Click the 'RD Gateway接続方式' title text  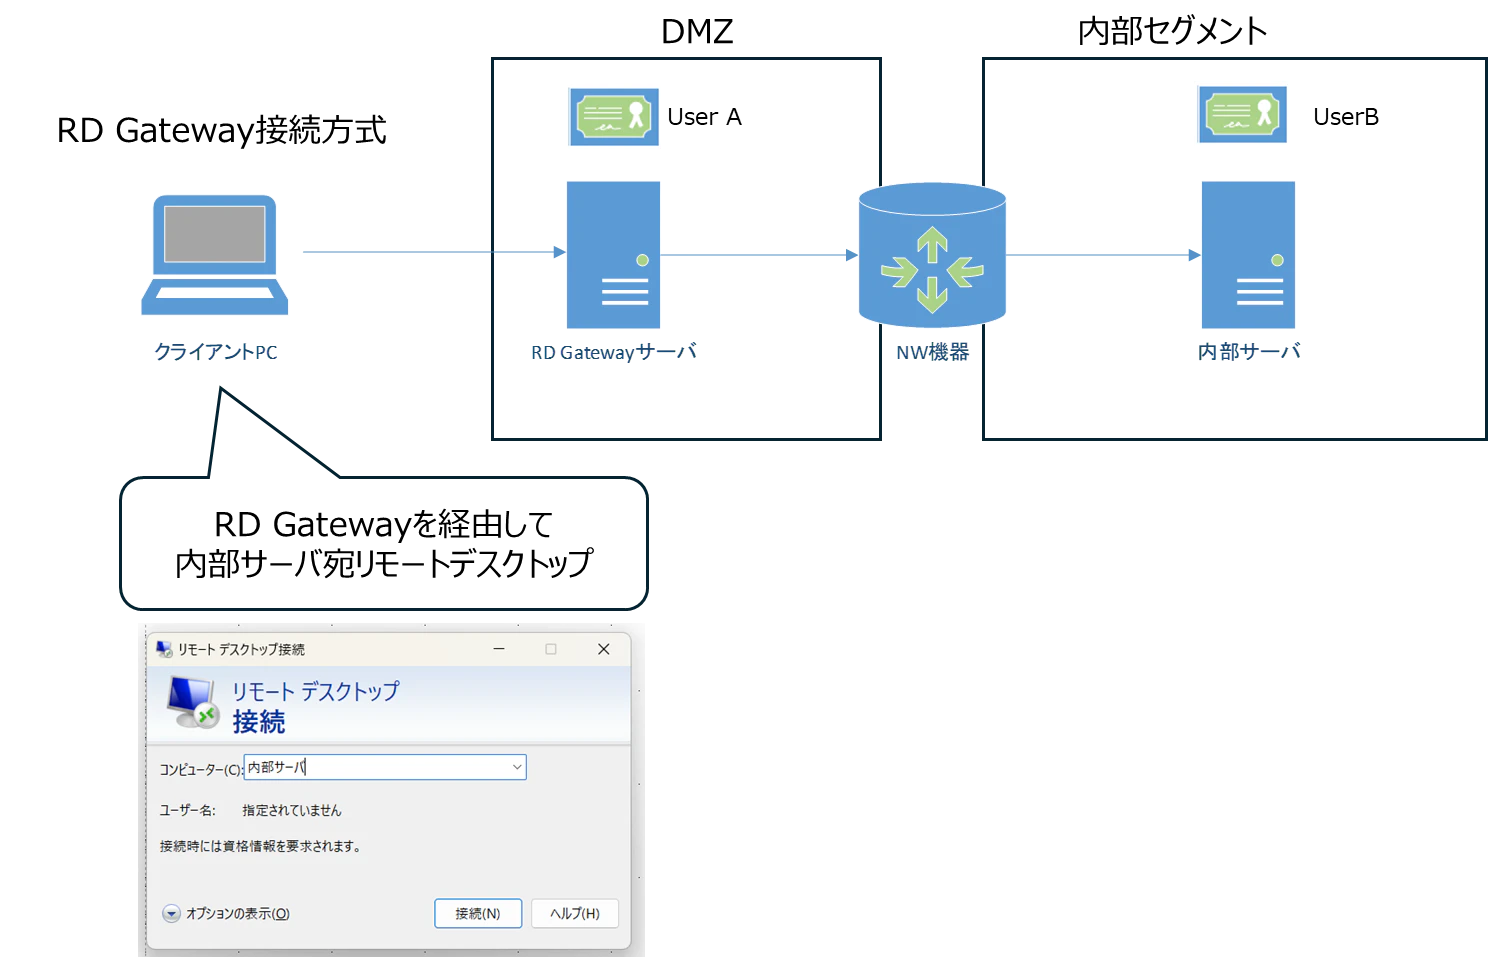(221, 130)
